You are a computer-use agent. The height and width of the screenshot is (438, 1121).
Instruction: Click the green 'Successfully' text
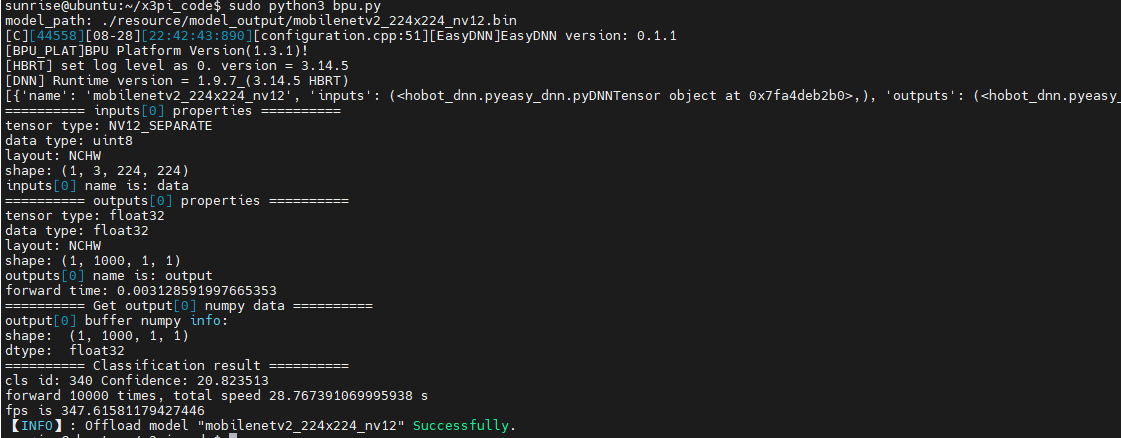tap(464, 426)
